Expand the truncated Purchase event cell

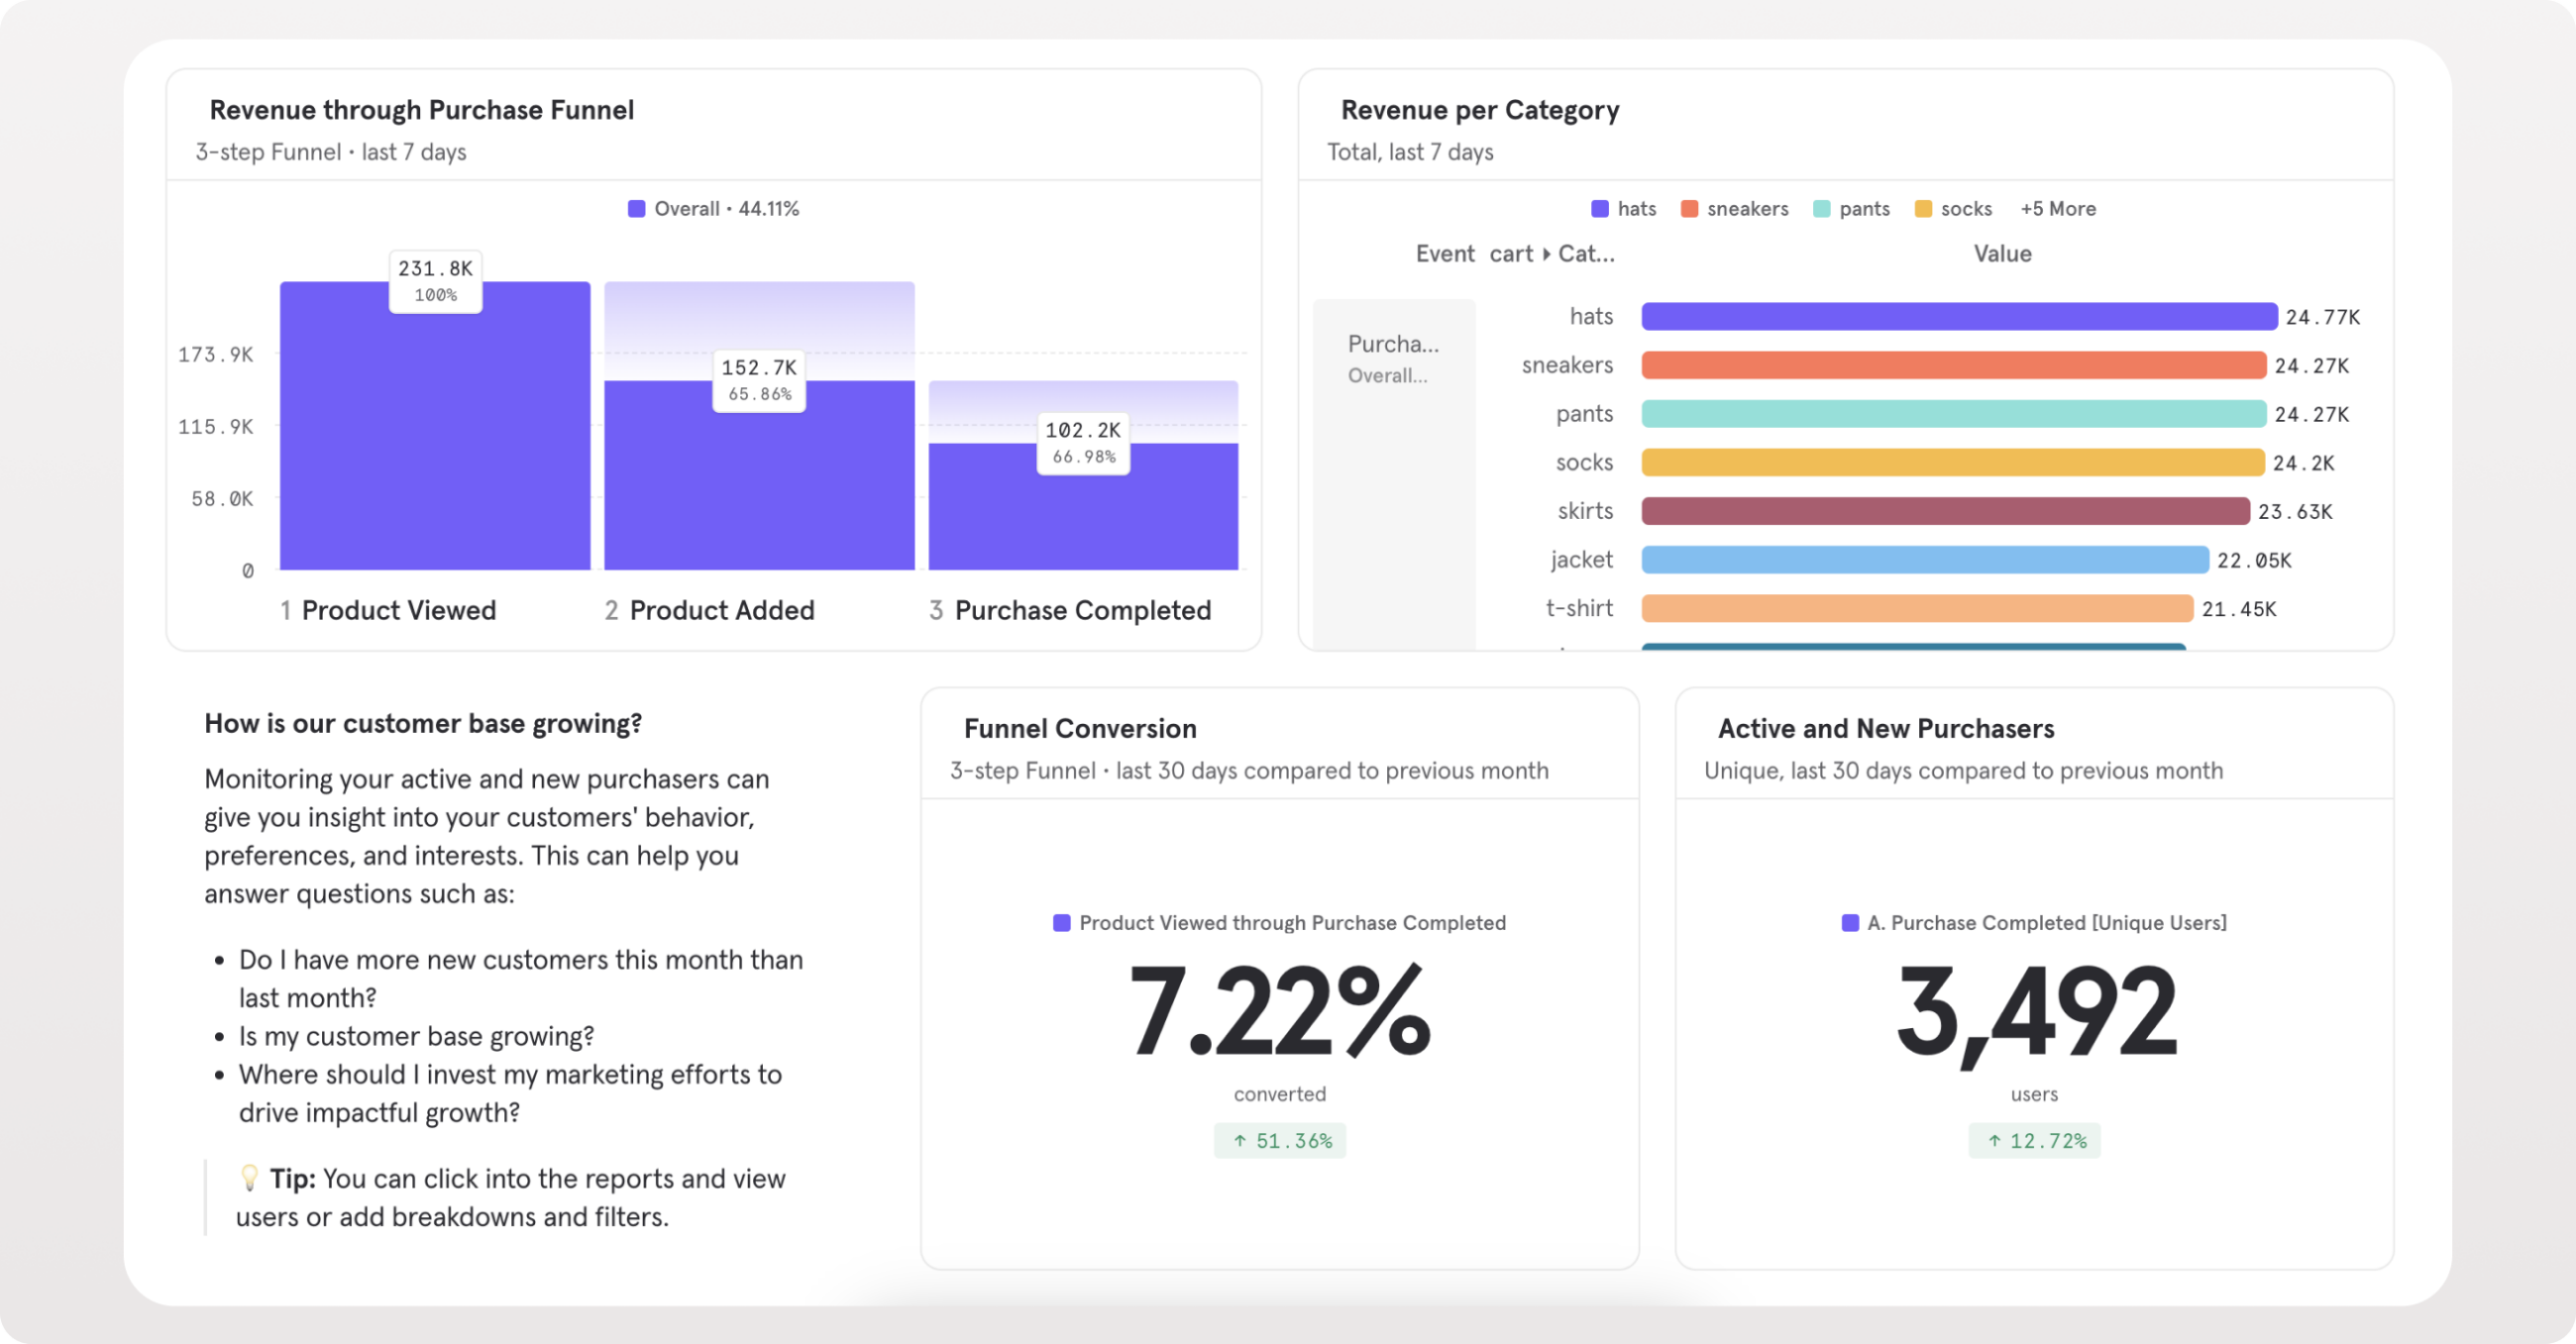(1392, 343)
